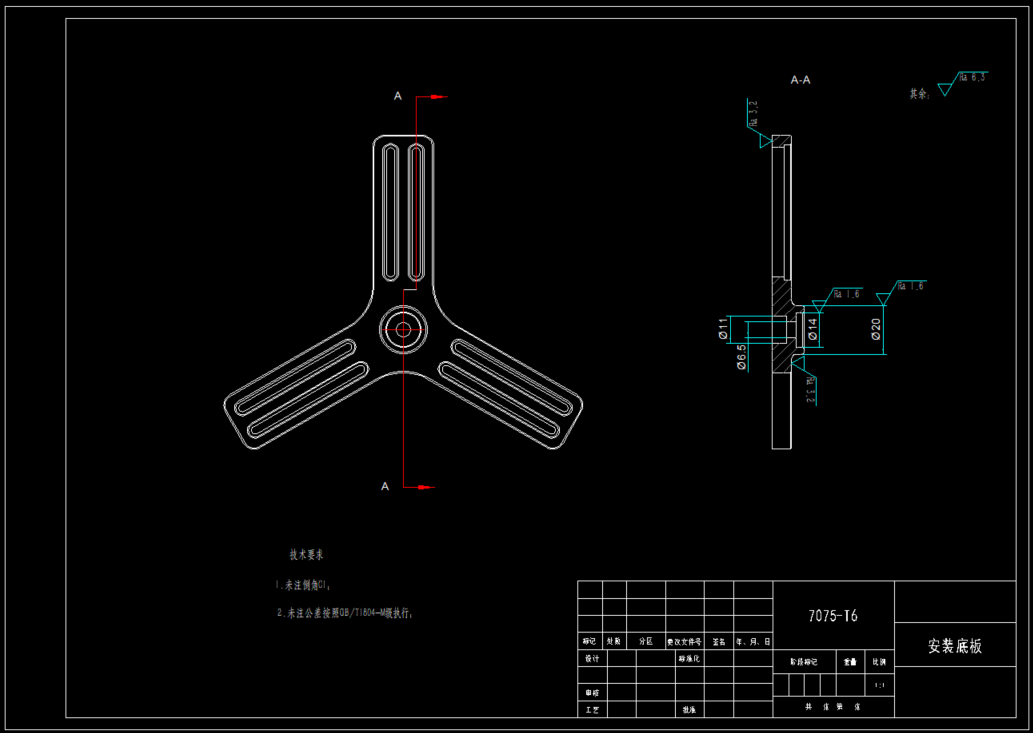Select the 其余 text label
This screenshot has height=733, width=1033.
point(920,94)
